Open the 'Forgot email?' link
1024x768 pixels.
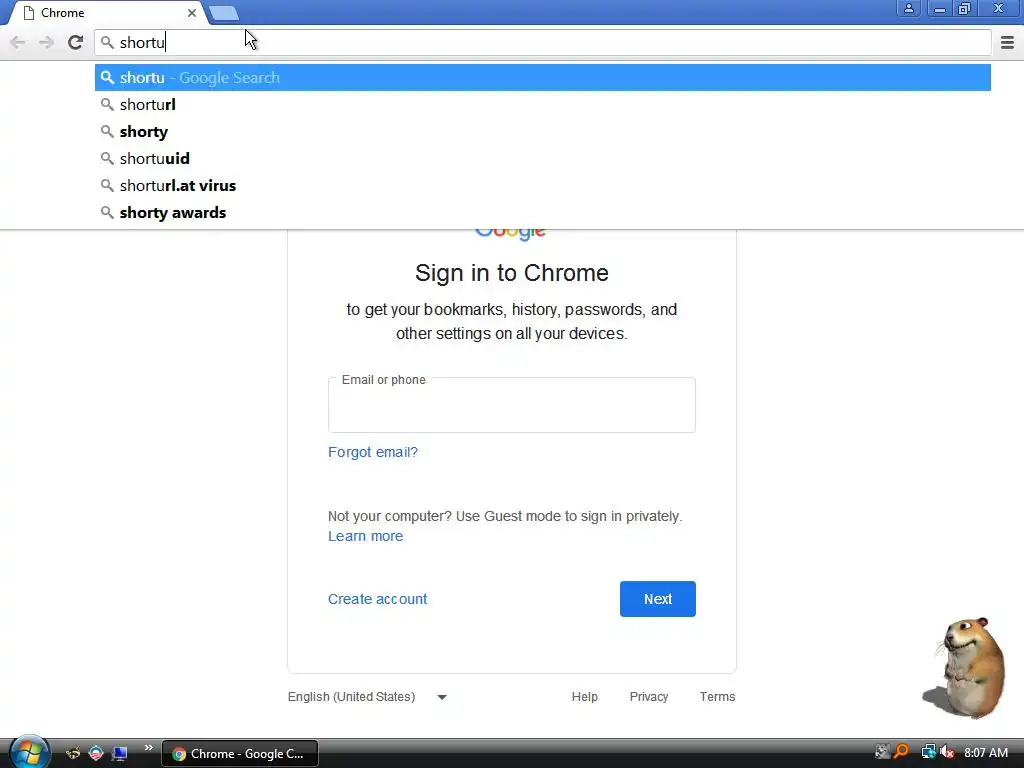coord(372,452)
